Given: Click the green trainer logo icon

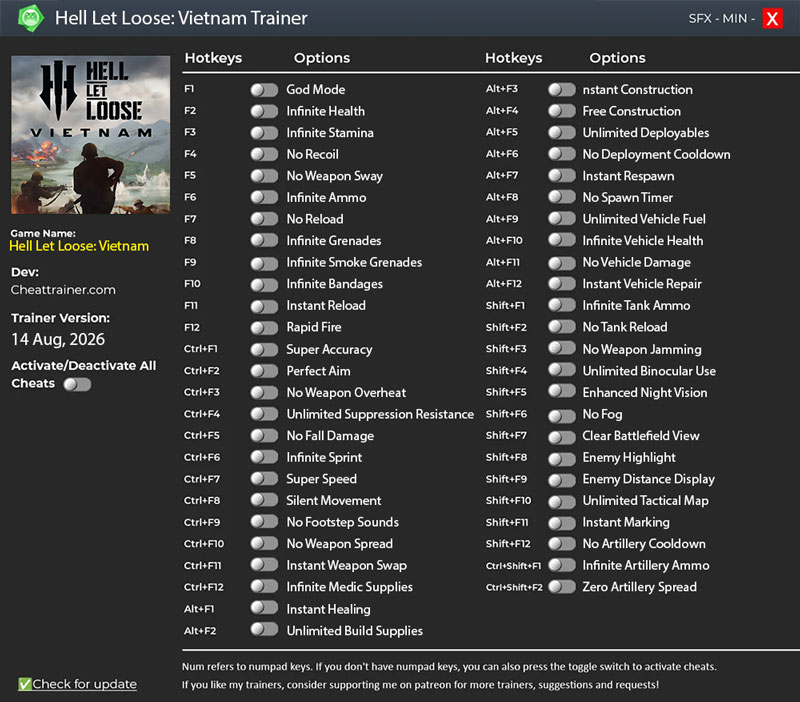Looking at the screenshot, I should click(31, 18).
